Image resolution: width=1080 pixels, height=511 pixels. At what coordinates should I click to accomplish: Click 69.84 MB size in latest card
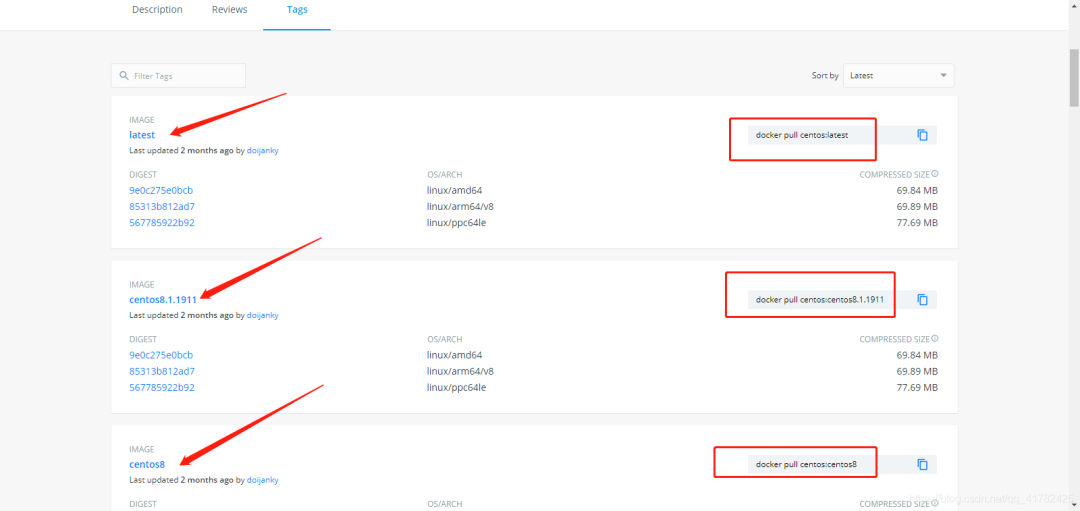pyautogui.click(x=917, y=190)
